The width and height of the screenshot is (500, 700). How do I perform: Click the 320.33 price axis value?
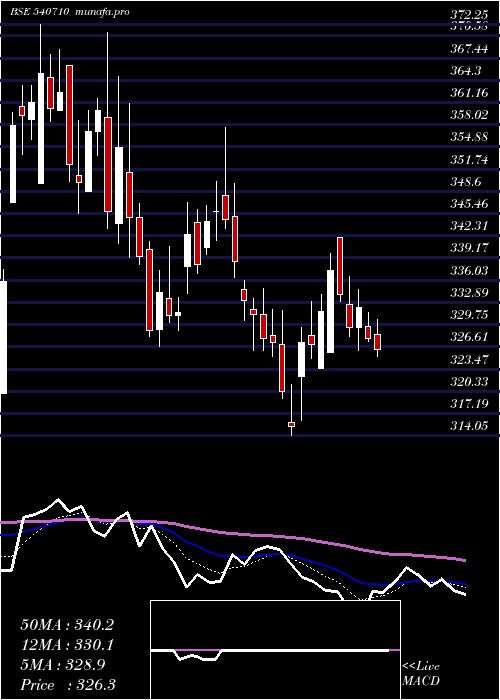coord(469,382)
